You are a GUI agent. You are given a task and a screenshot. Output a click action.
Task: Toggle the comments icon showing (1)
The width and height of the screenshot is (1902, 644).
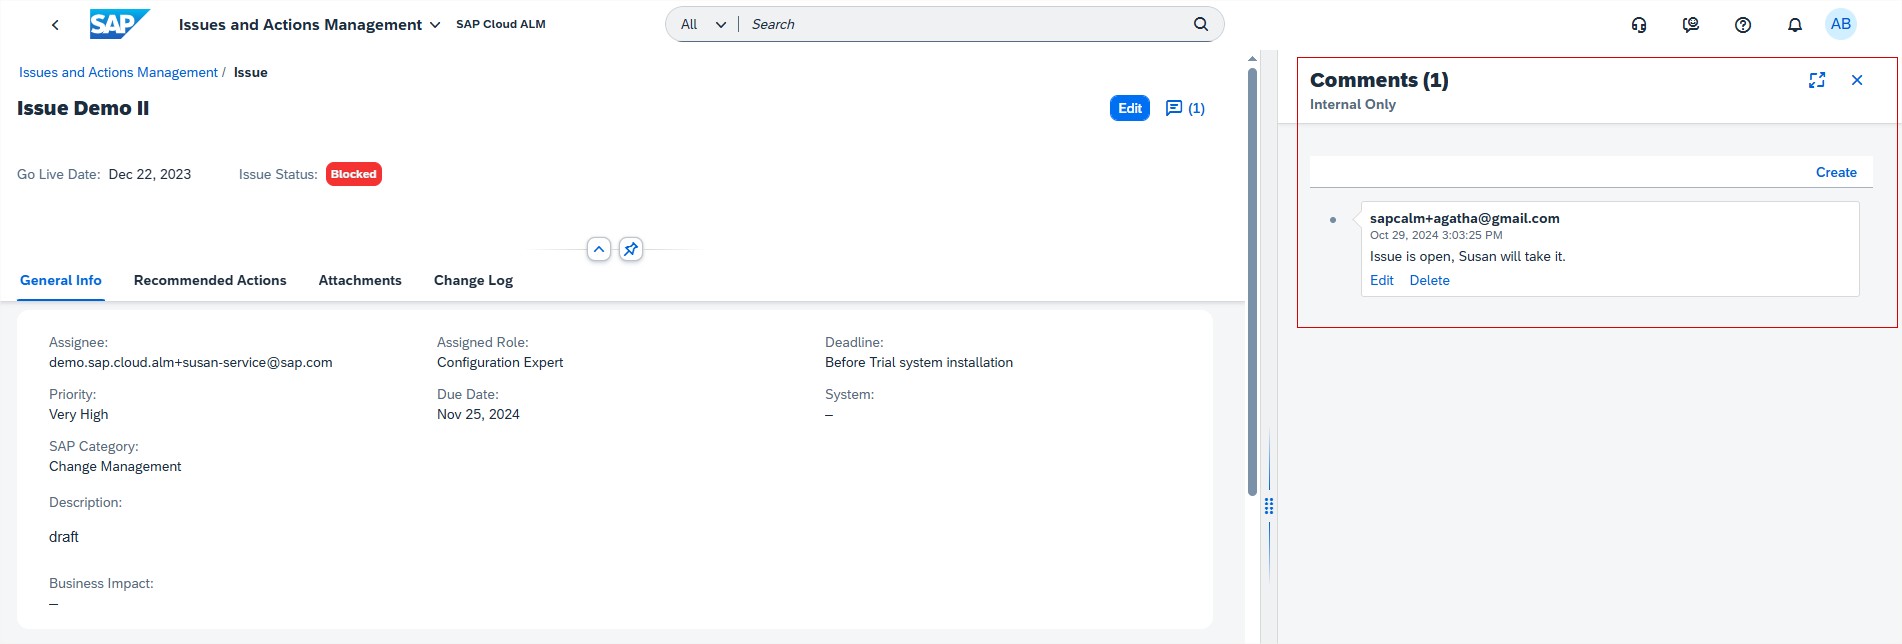point(1185,108)
